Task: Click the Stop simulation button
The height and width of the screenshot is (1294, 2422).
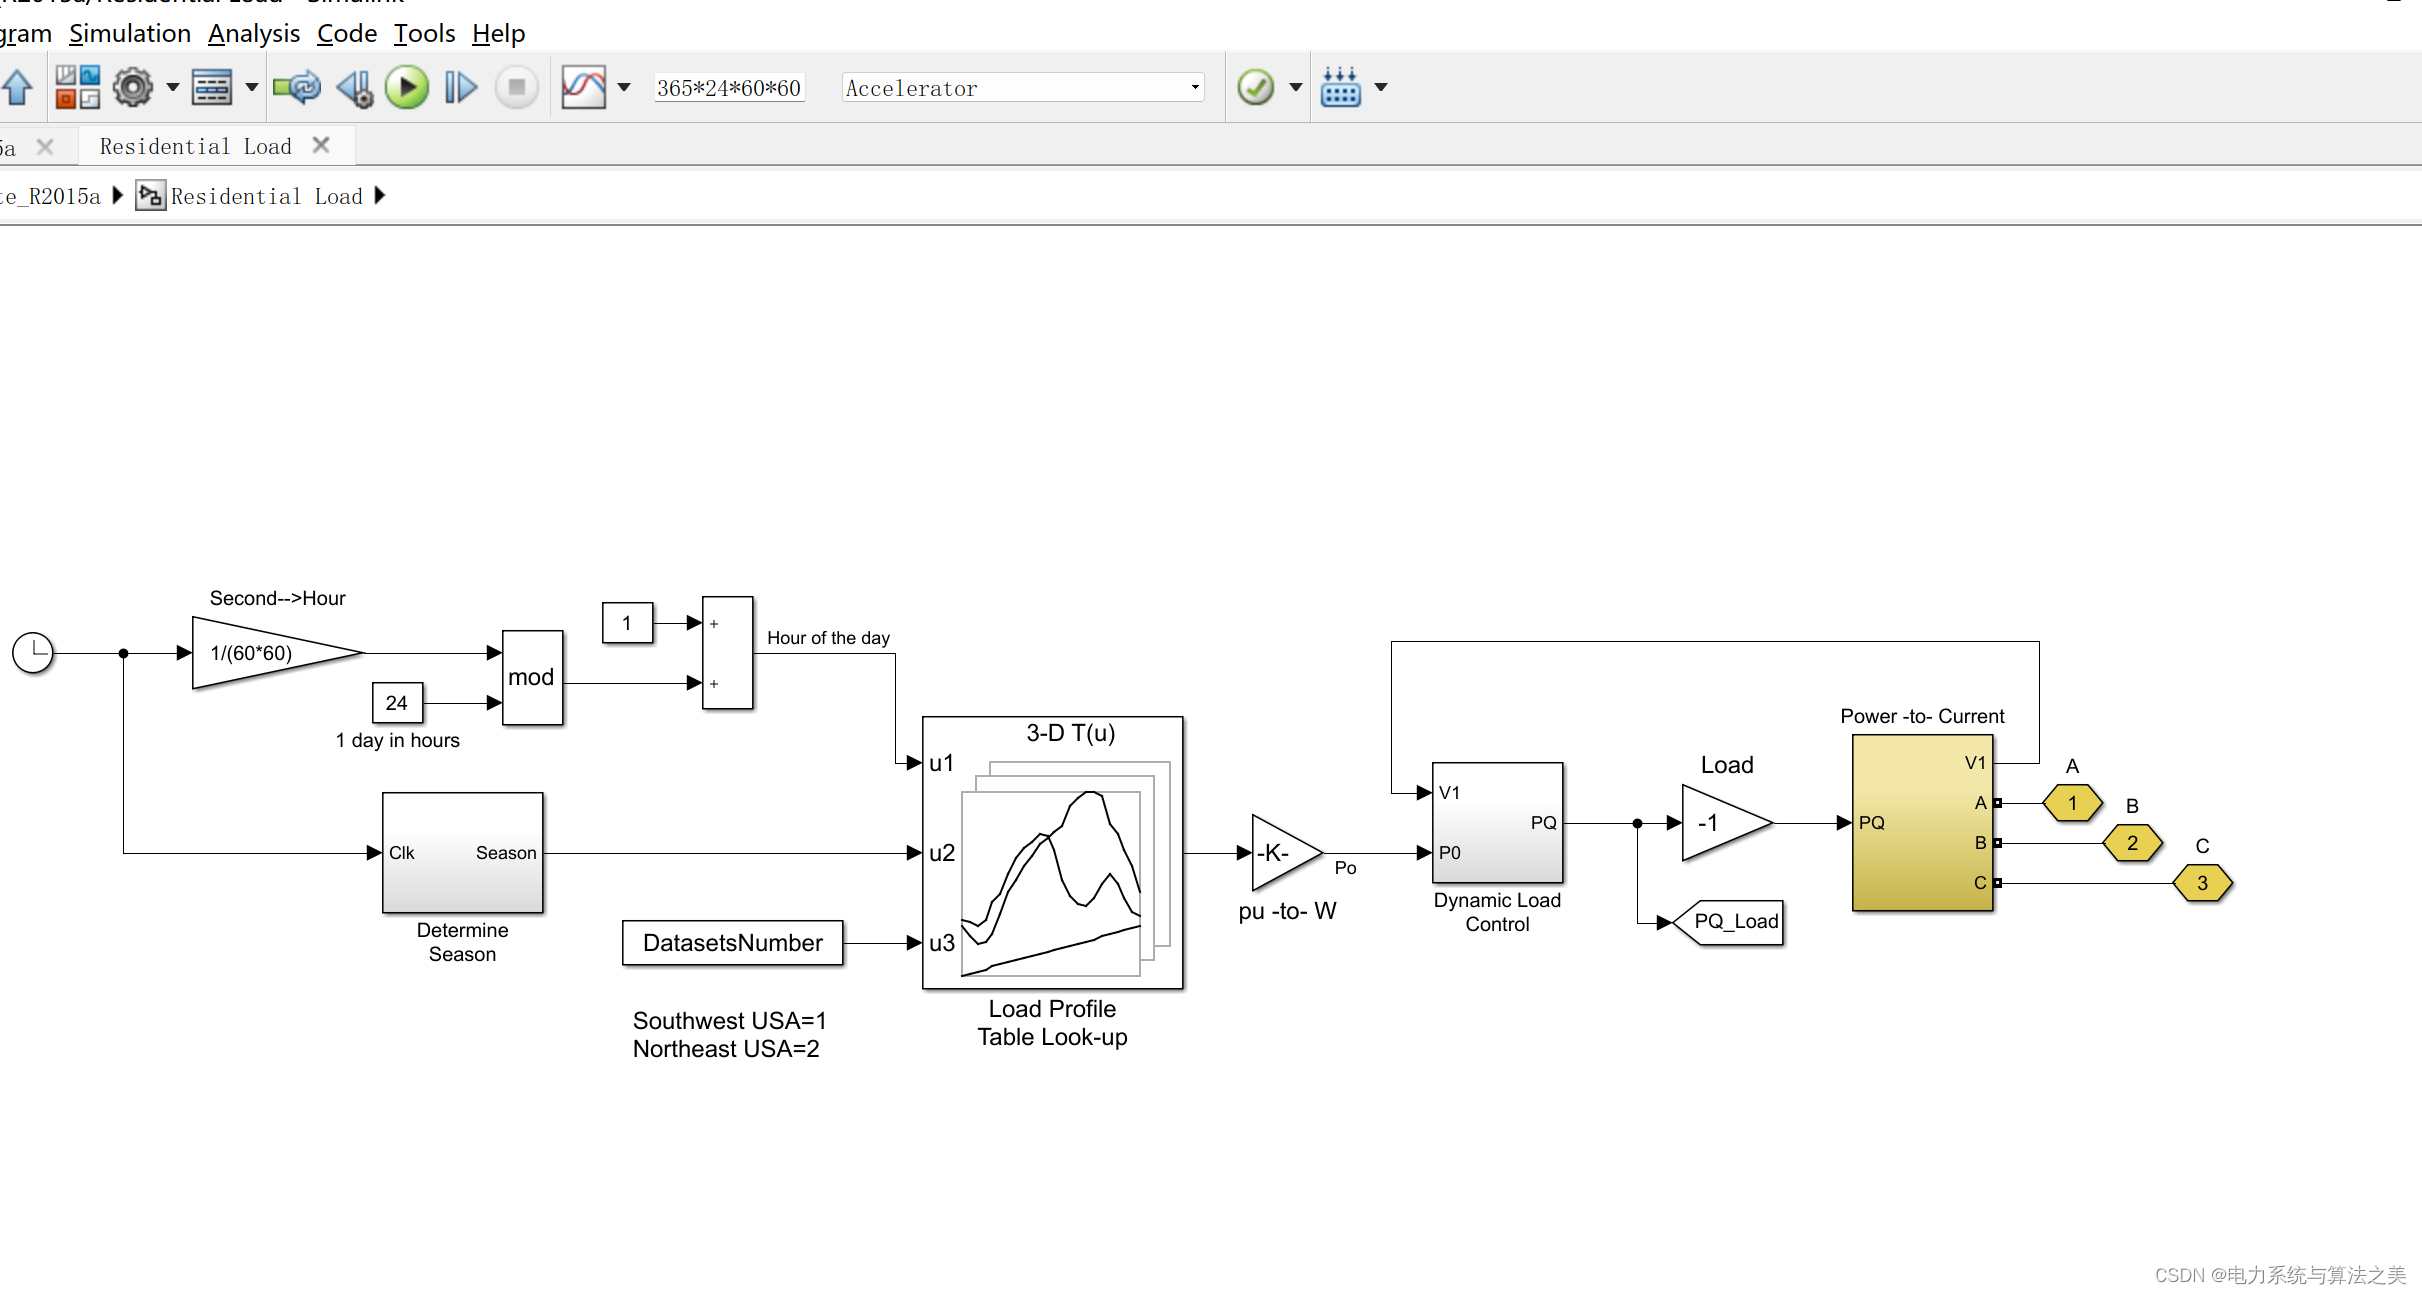Action: (517, 88)
